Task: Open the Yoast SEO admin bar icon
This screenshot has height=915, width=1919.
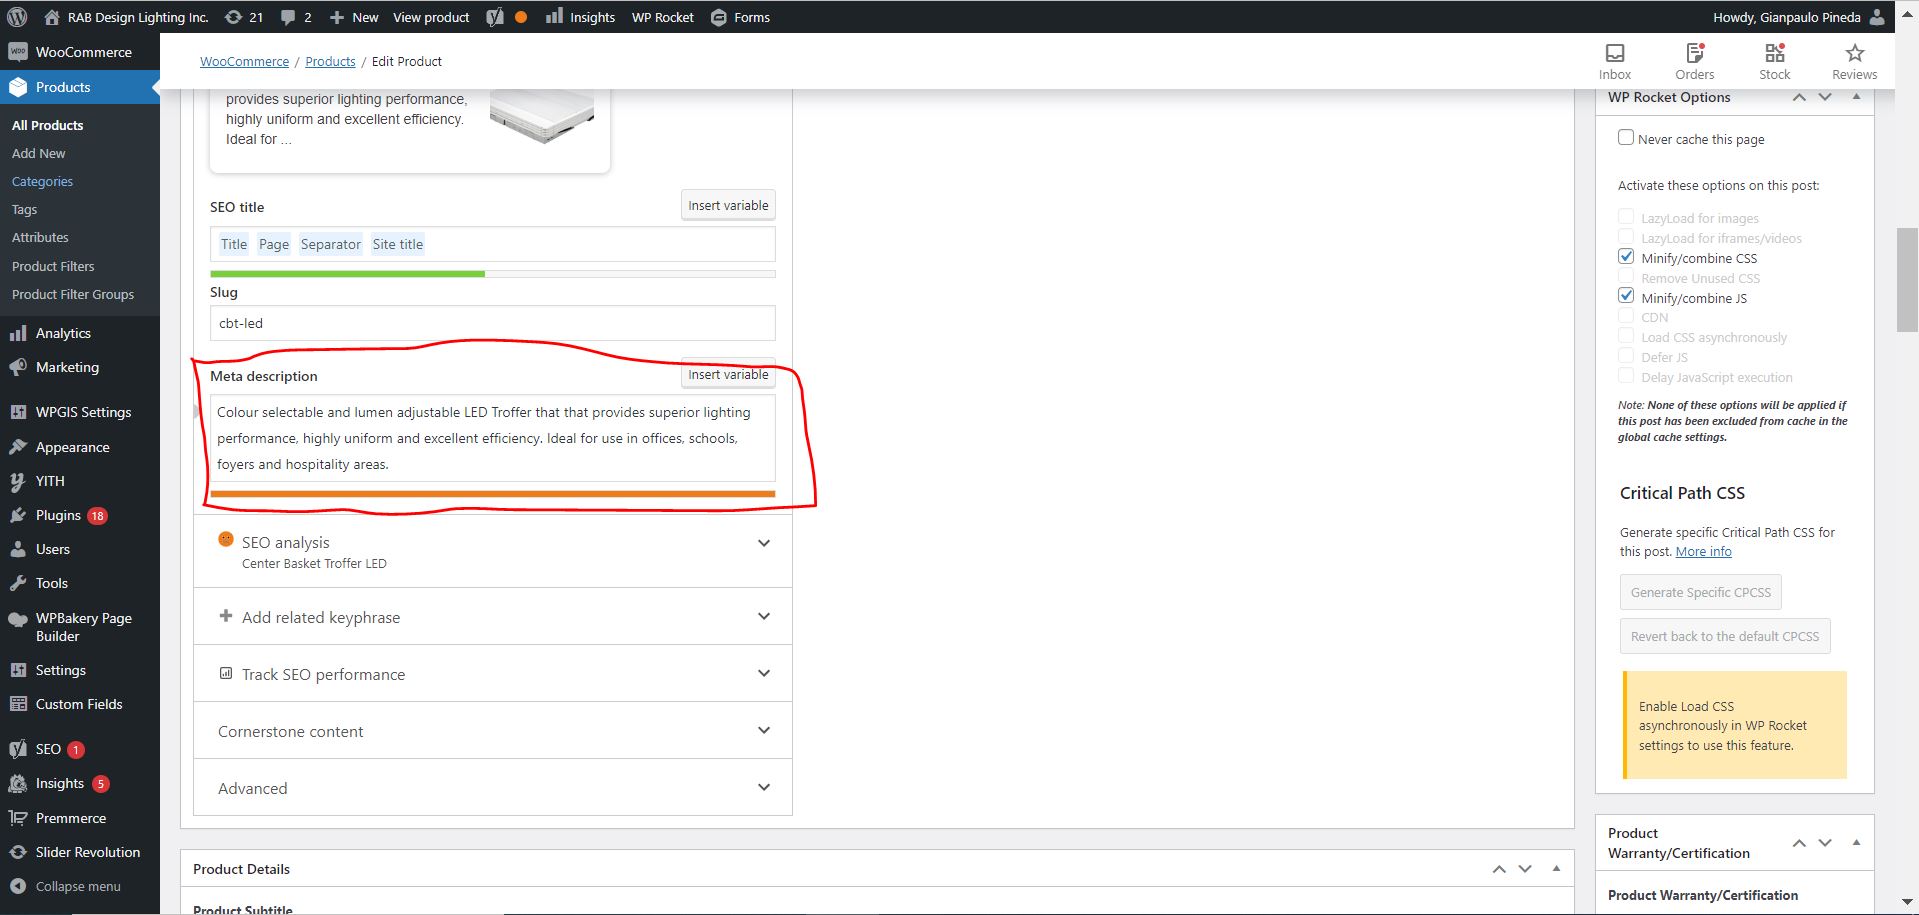Action: [495, 17]
